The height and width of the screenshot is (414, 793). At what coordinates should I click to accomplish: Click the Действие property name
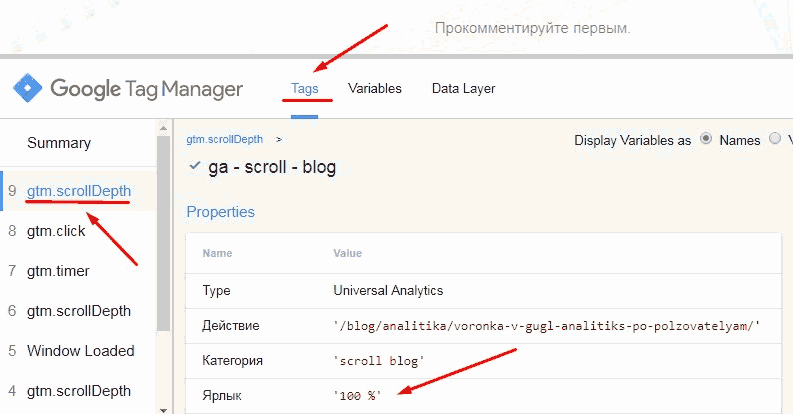tap(231, 326)
